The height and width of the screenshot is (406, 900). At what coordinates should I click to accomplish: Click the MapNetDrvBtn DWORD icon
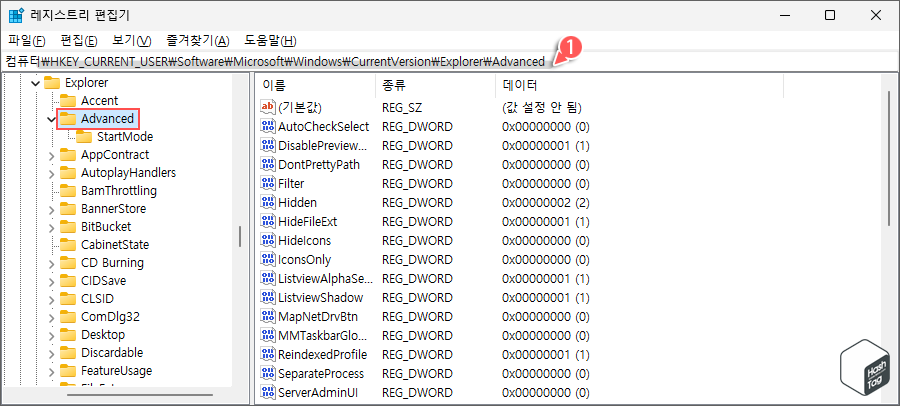click(x=268, y=316)
